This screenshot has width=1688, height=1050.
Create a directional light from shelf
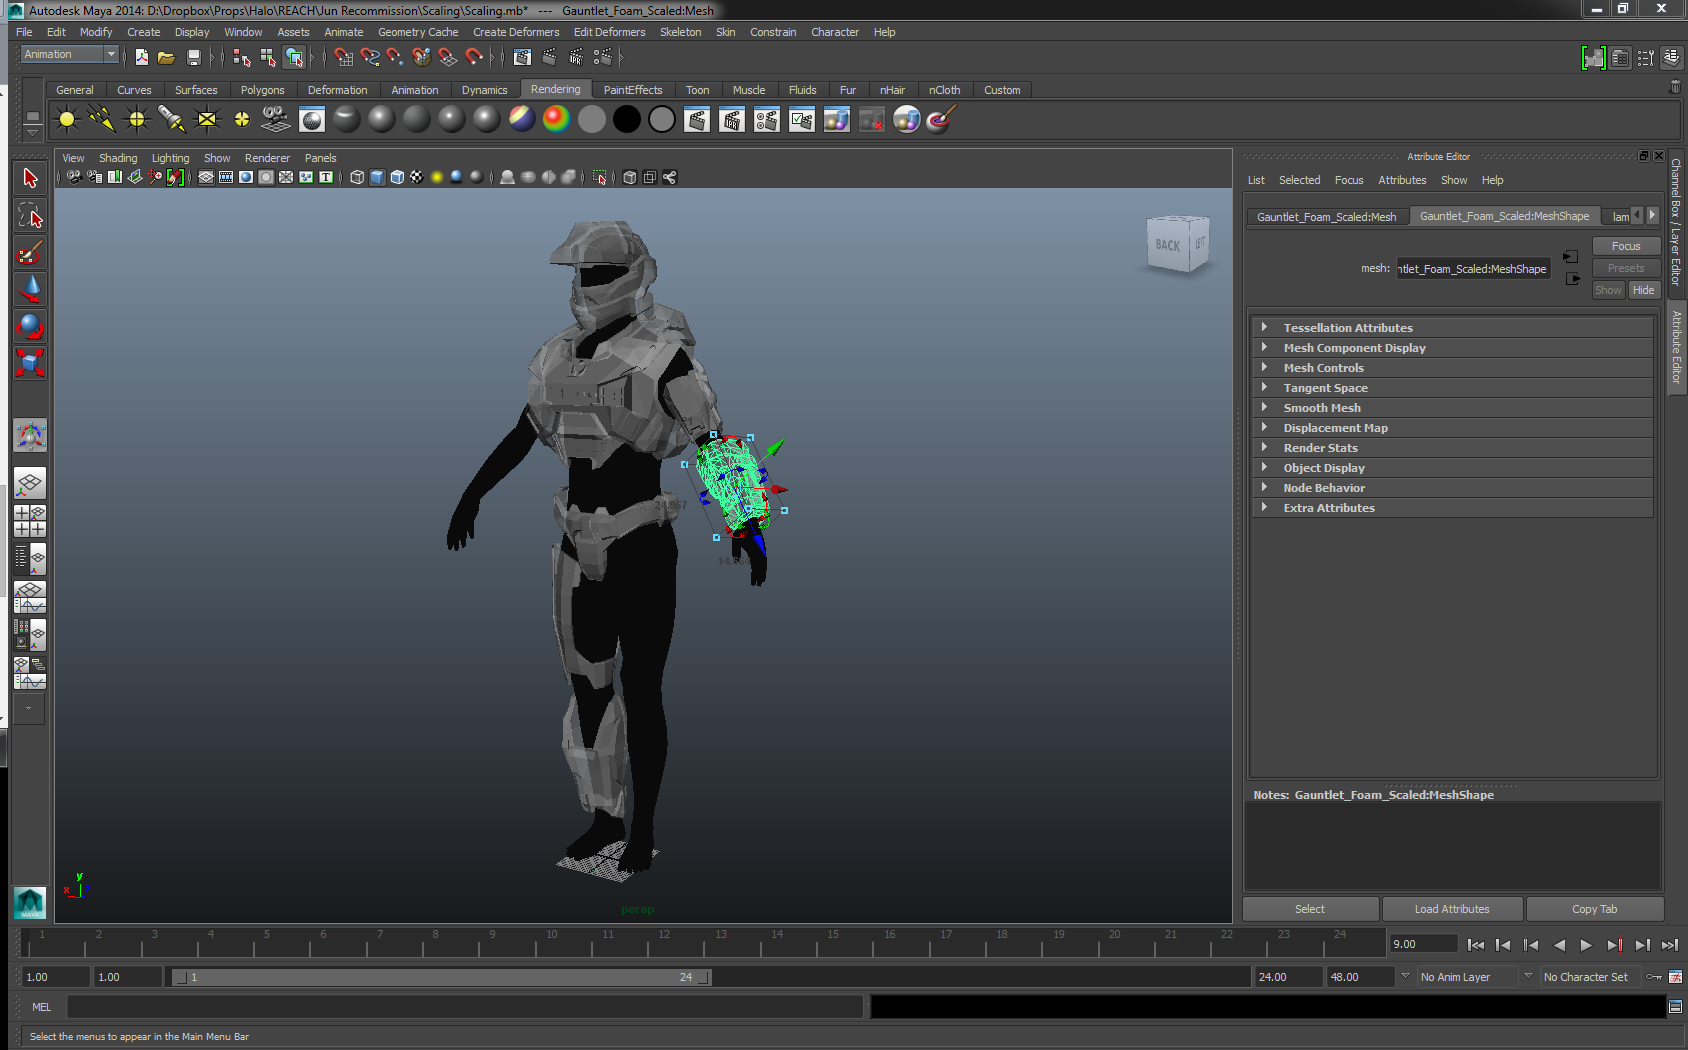click(x=102, y=120)
